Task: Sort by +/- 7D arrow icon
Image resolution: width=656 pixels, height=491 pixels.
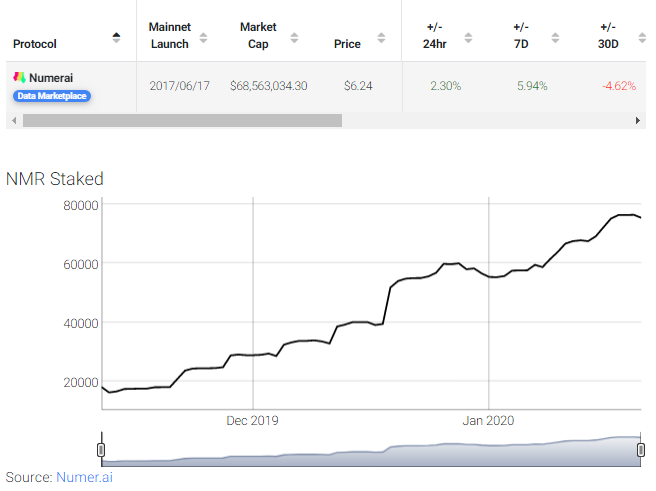Action: click(x=555, y=38)
